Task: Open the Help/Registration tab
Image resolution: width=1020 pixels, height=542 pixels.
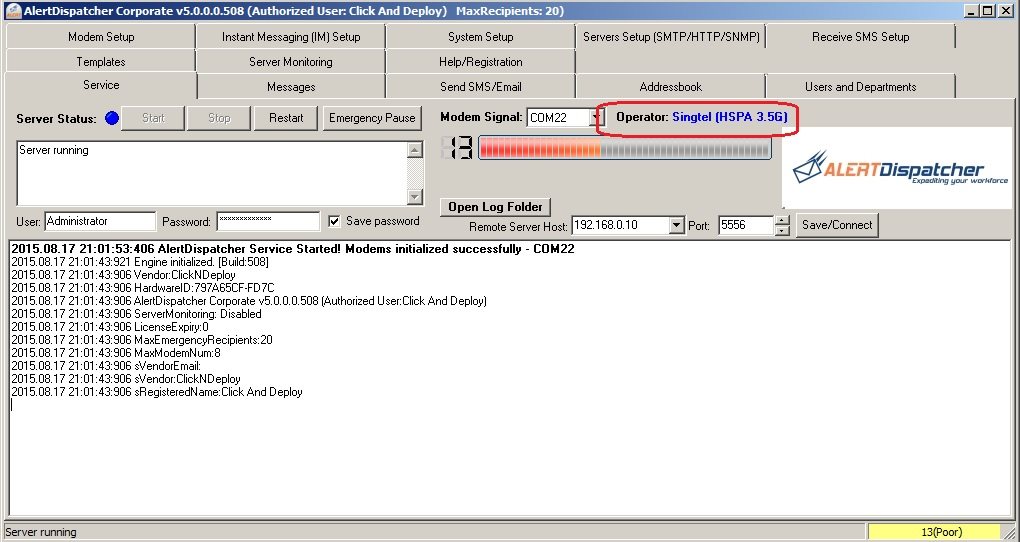Action: (481, 62)
